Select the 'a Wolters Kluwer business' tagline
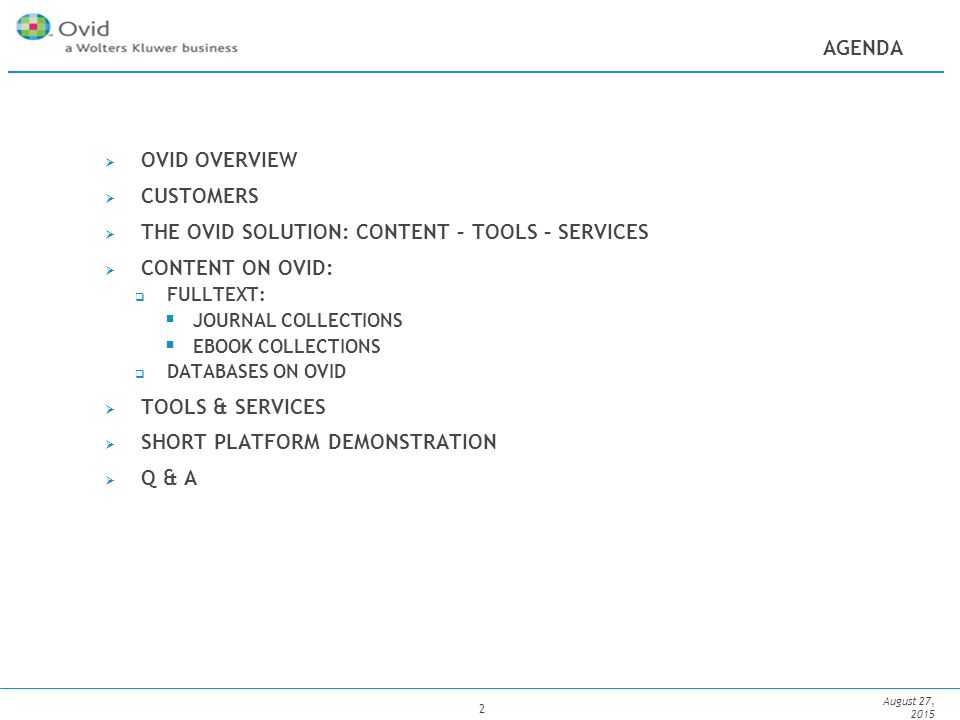Viewport: 960px width, 720px height. pos(151,48)
